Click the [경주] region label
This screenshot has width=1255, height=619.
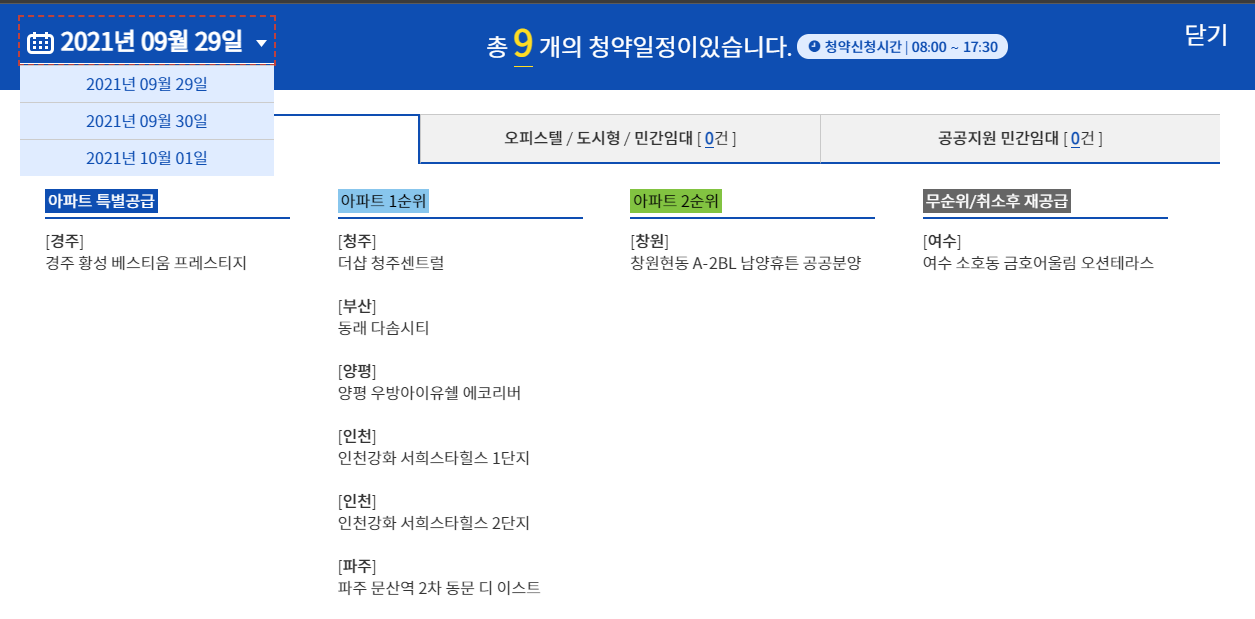[64, 241]
